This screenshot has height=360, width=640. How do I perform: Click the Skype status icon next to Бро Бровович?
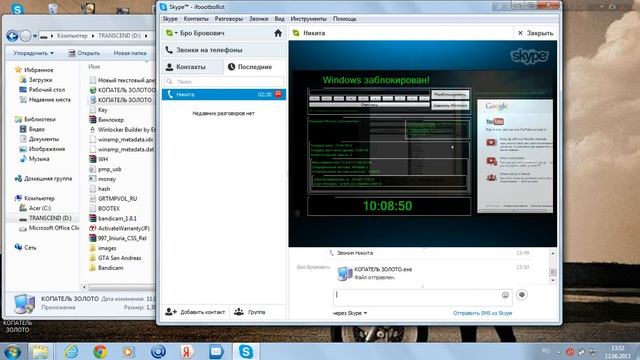pyautogui.click(x=169, y=33)
